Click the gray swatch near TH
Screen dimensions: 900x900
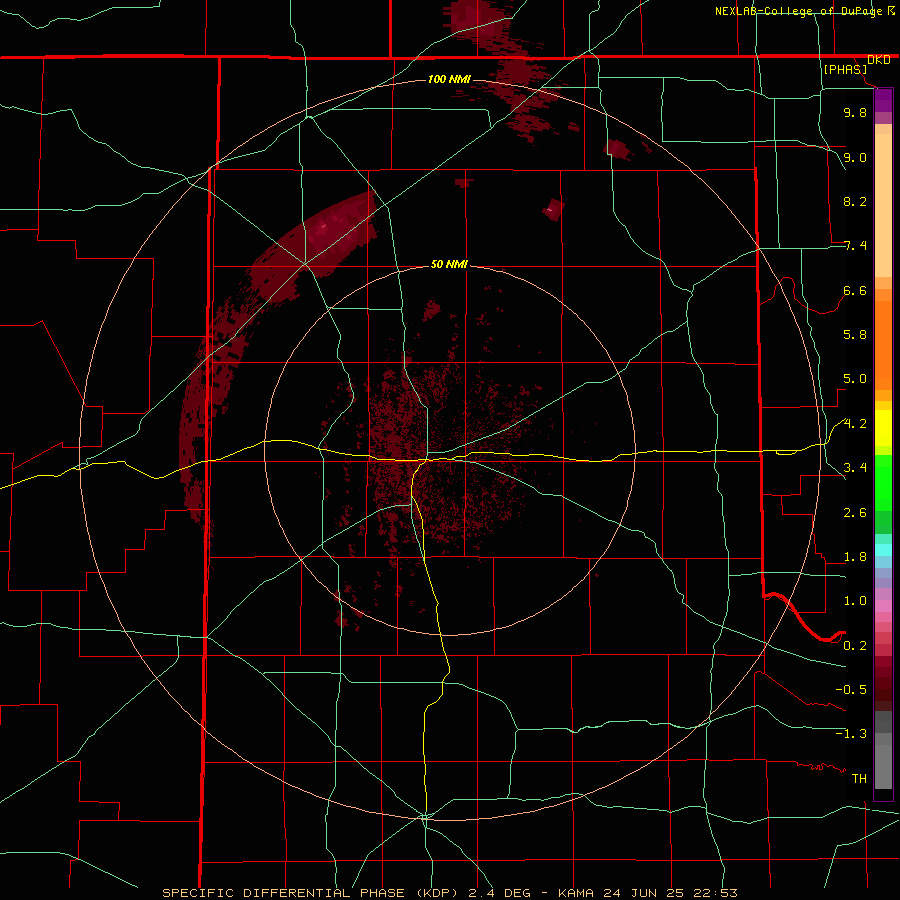(883, 766)
